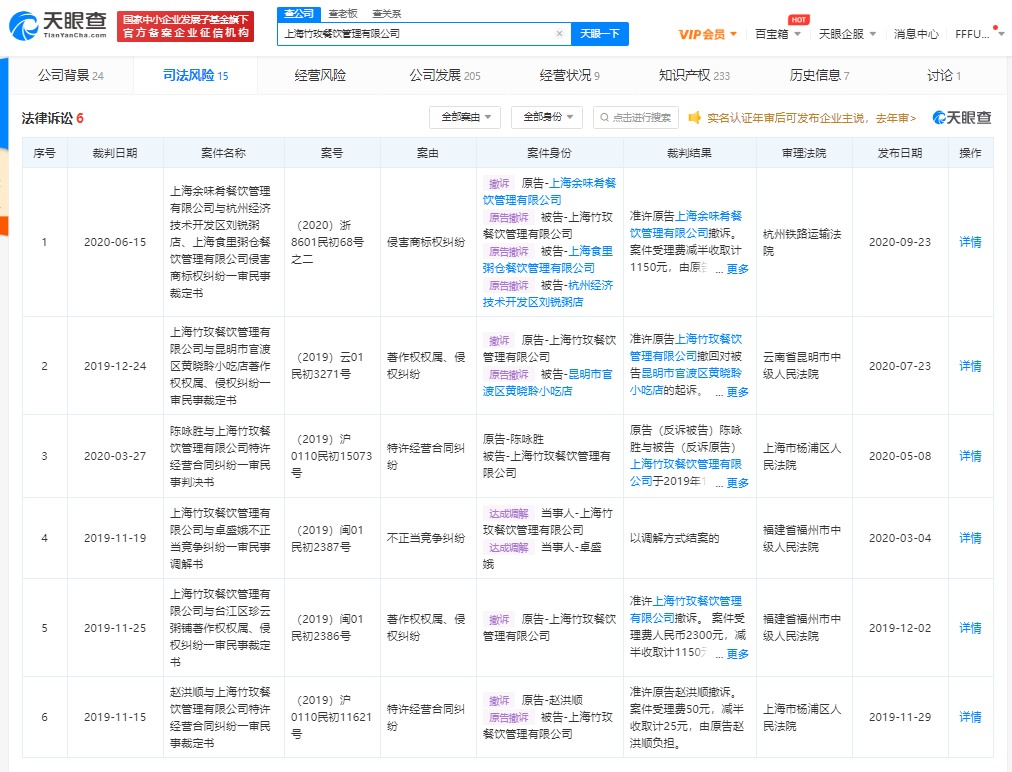1012x772 pixels.
Task: Open 详情 for the 2019-11-19 case
Action: pos(970,538)
